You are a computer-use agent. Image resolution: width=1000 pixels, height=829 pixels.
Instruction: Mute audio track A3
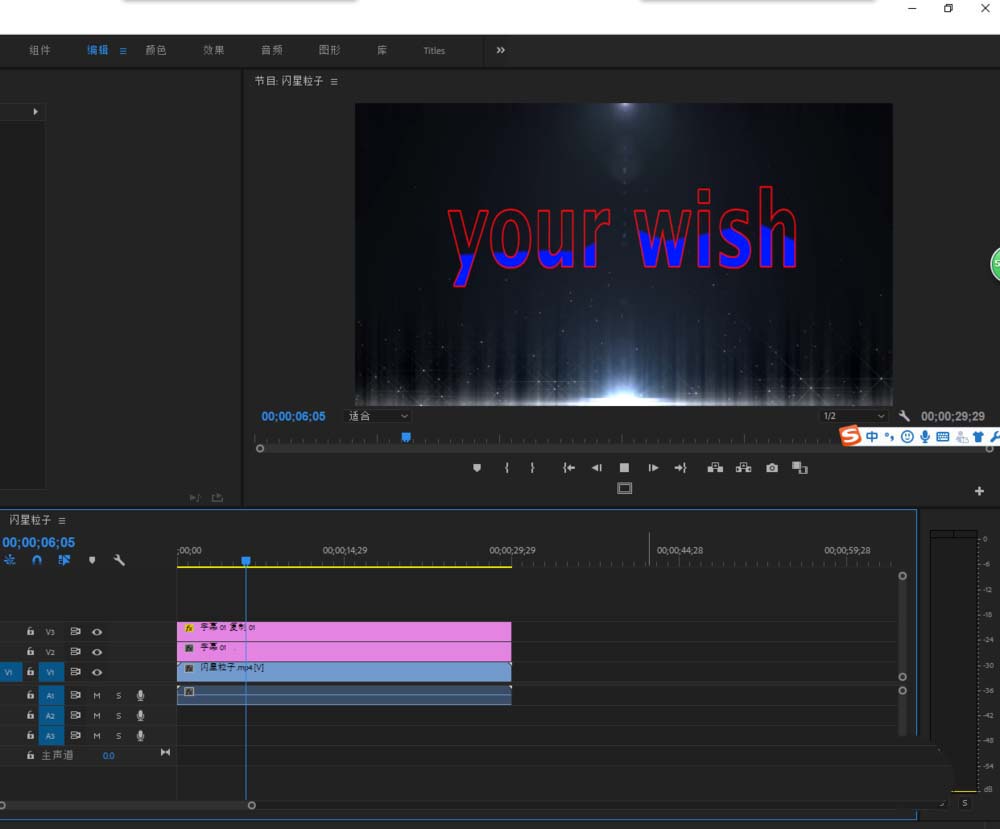pos(97,736)
